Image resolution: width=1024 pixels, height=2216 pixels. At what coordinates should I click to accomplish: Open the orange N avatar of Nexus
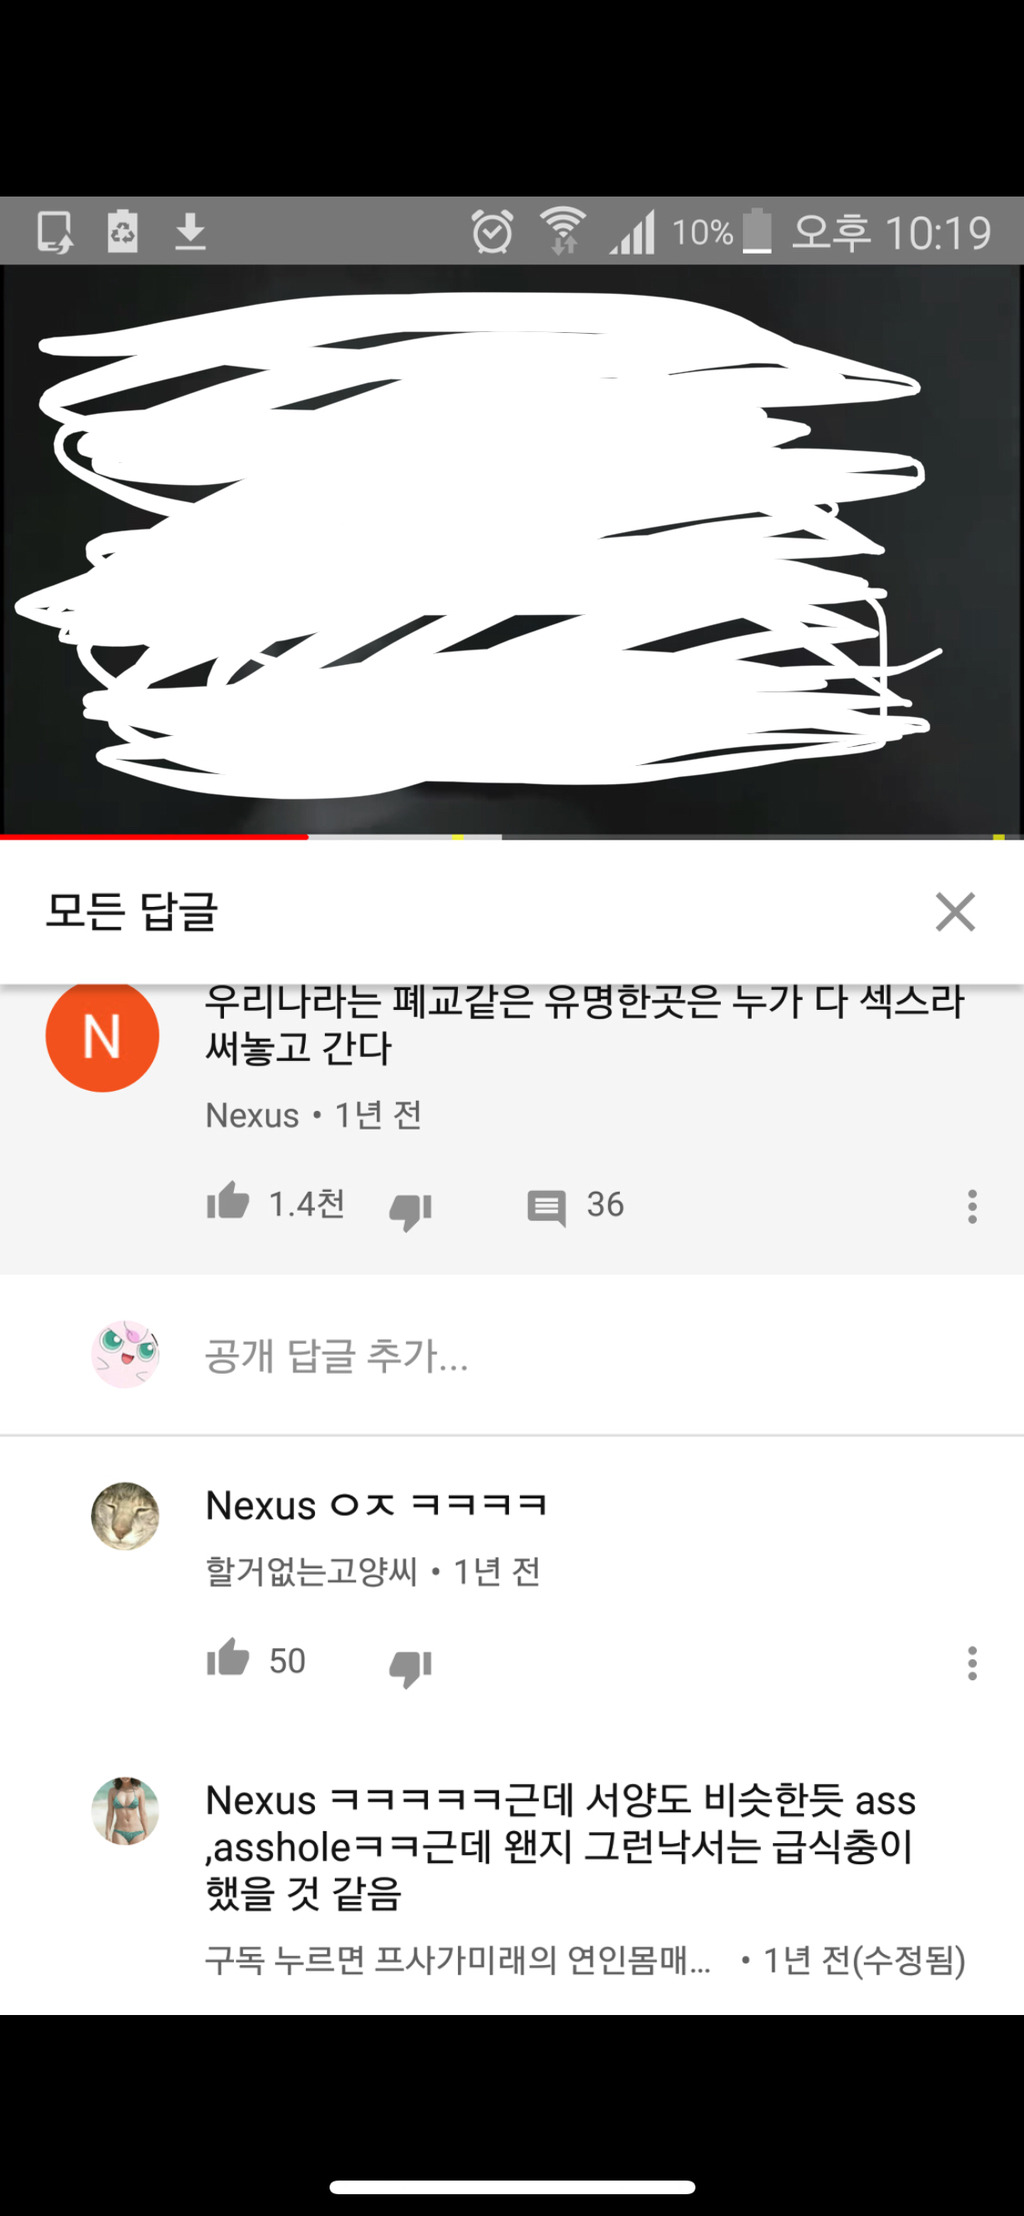pyautogui.click(x=102, y=1035)
